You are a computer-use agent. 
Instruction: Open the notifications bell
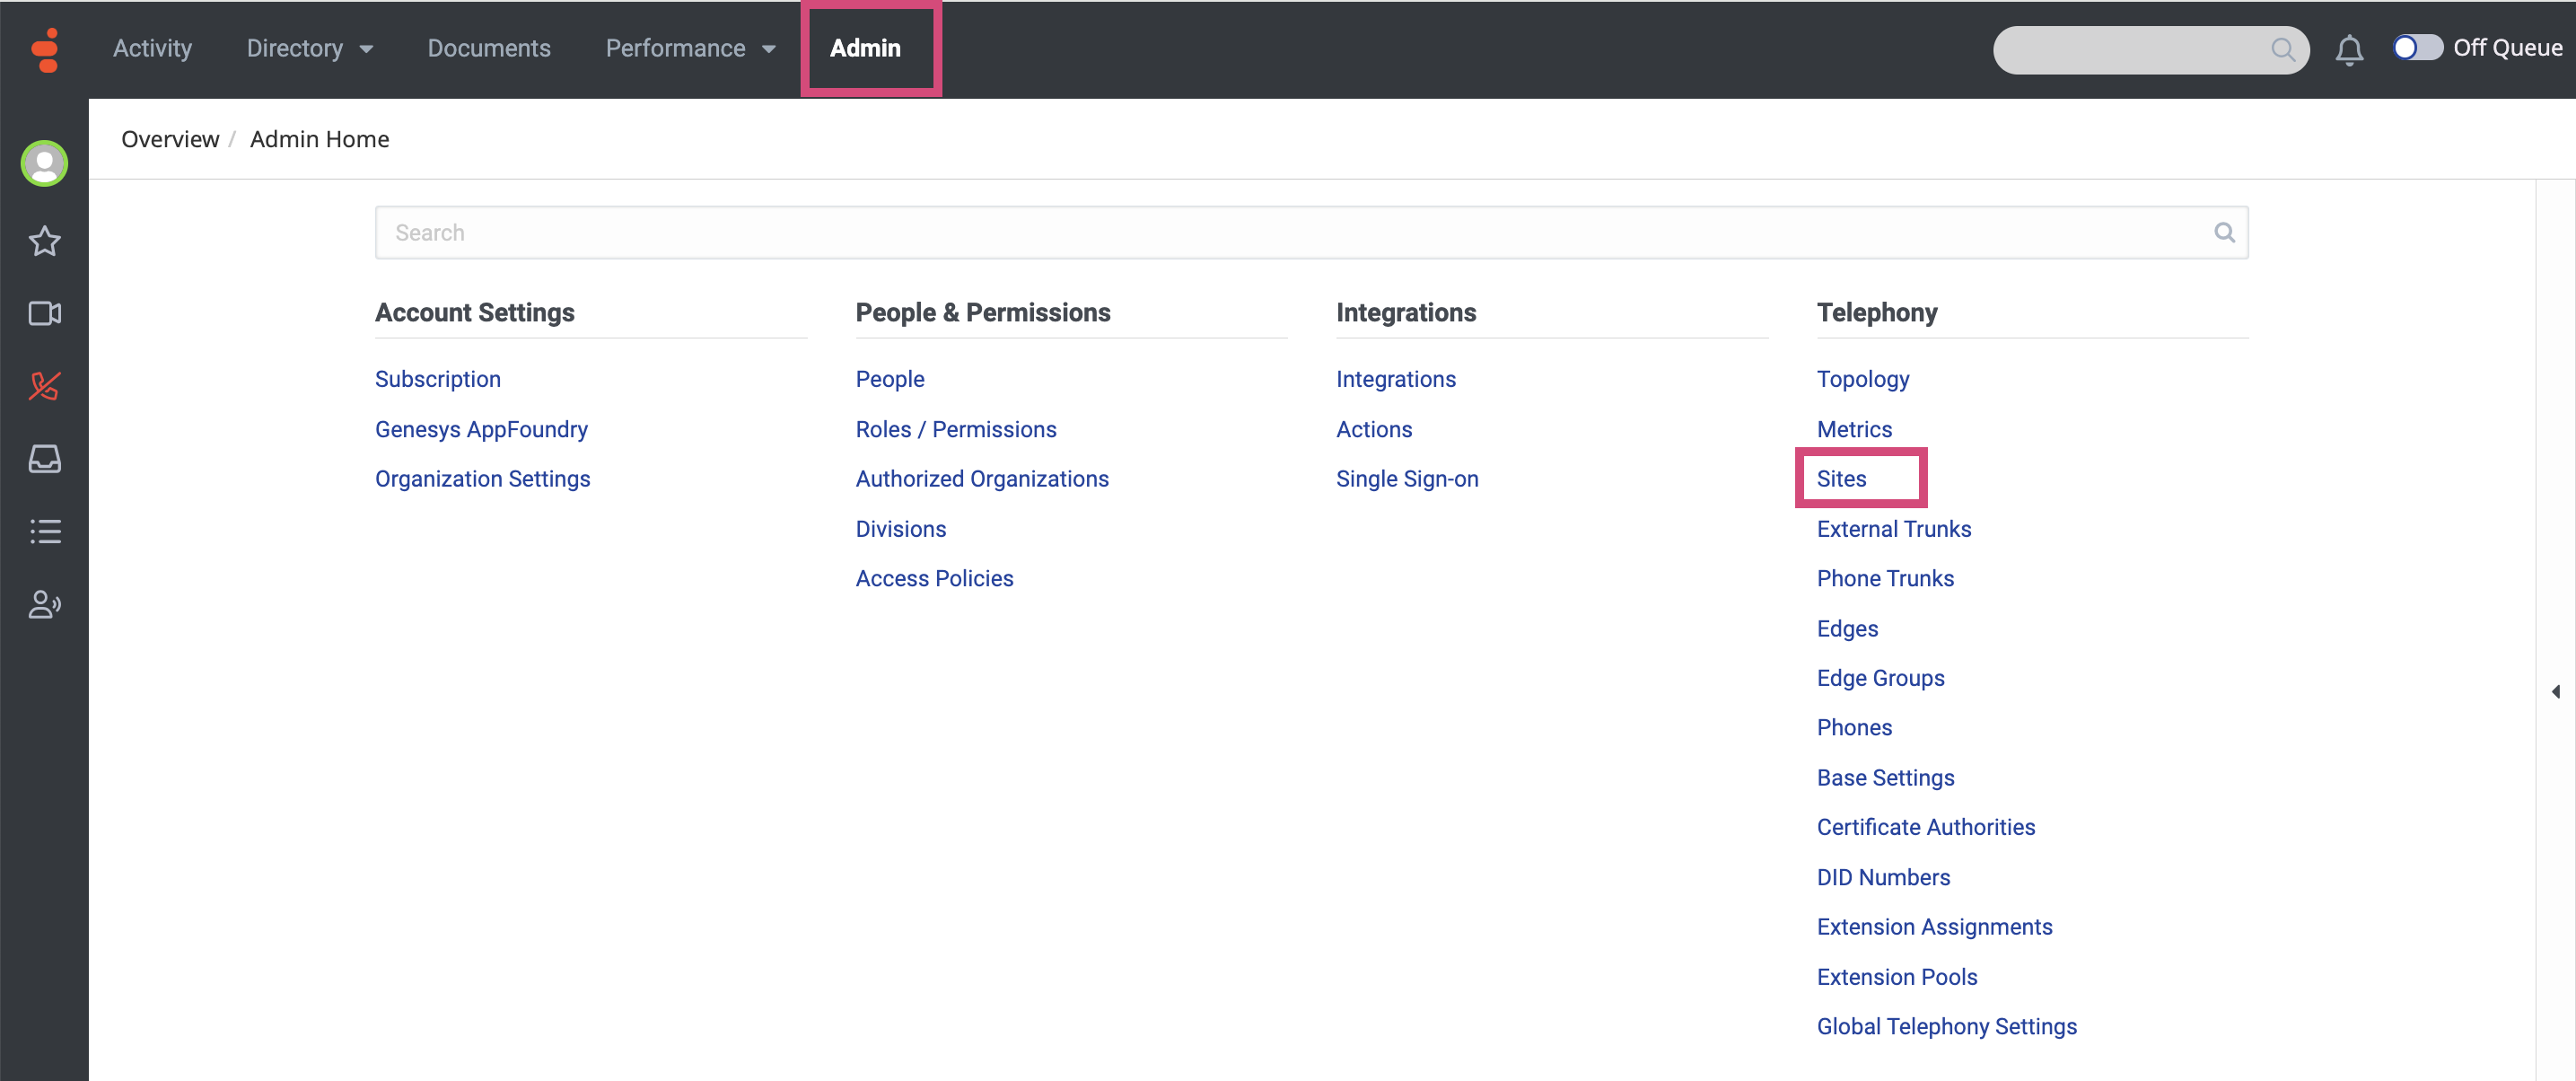[x=2349, y=49]
